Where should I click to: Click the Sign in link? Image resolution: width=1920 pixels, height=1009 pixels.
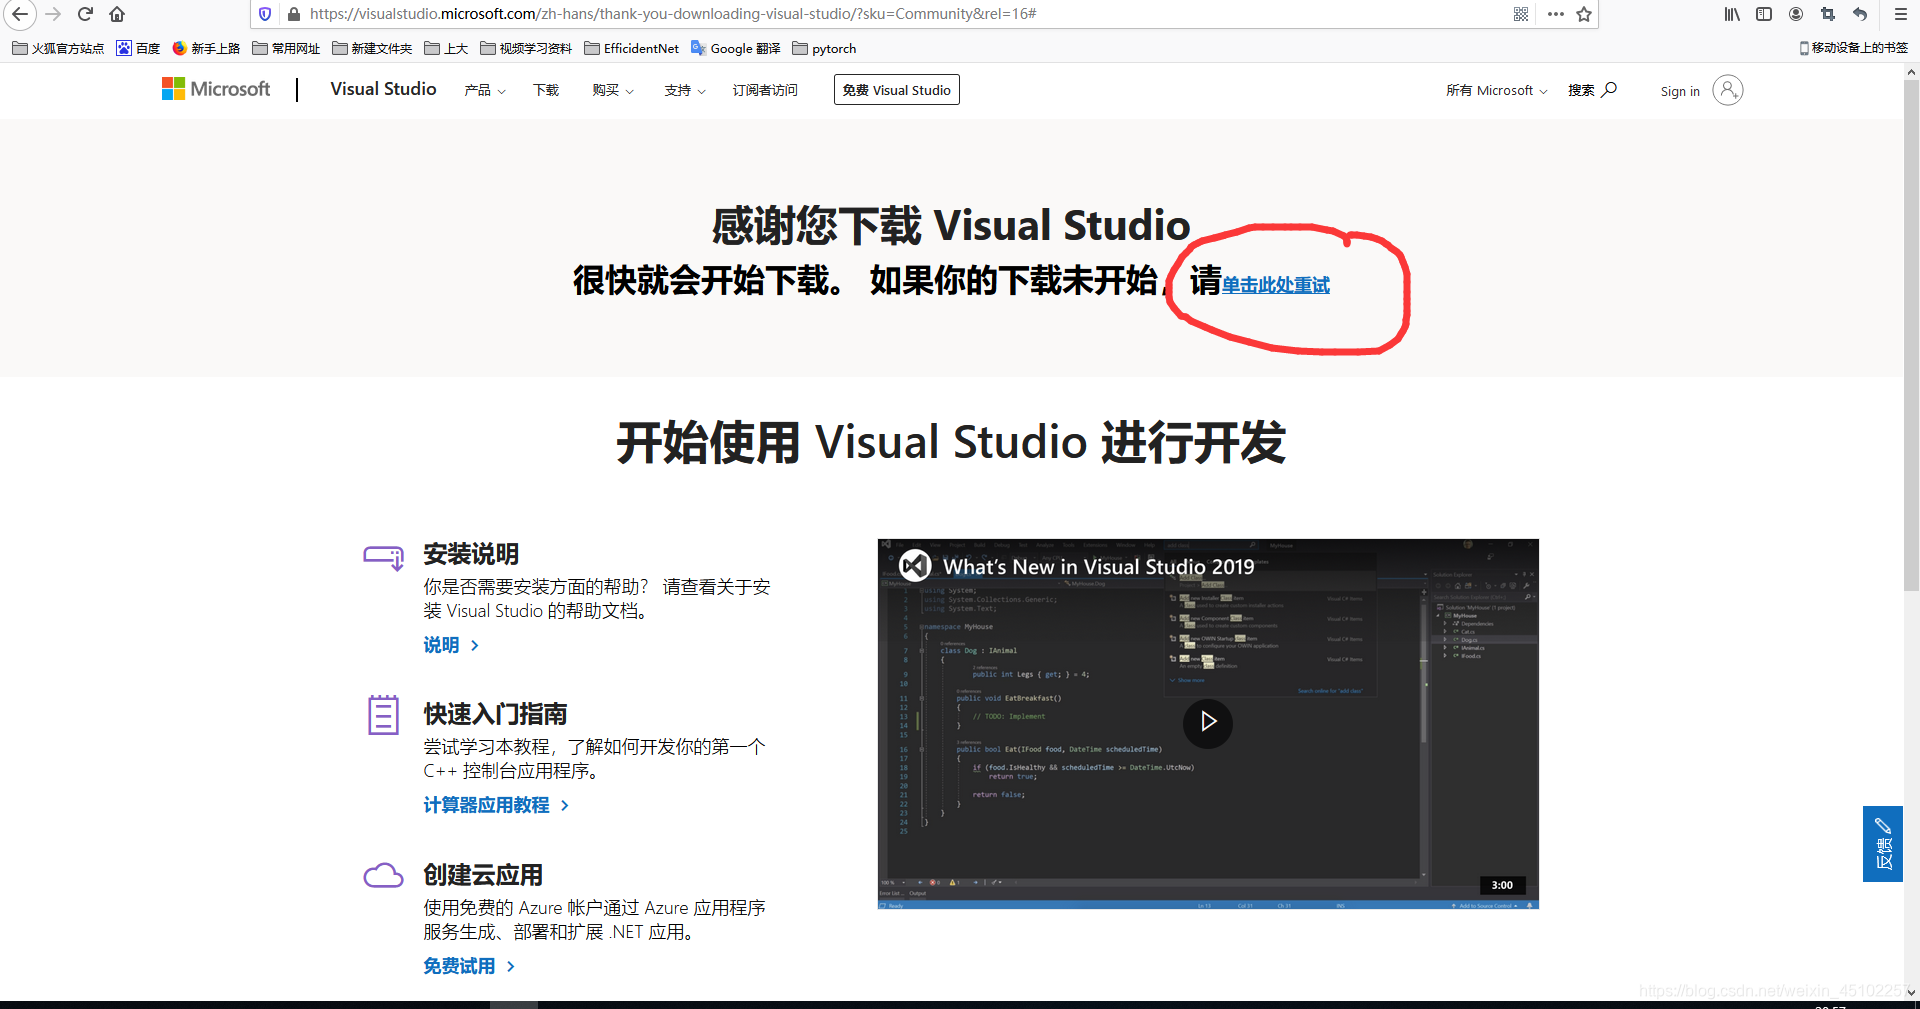tap(1680, 91)
